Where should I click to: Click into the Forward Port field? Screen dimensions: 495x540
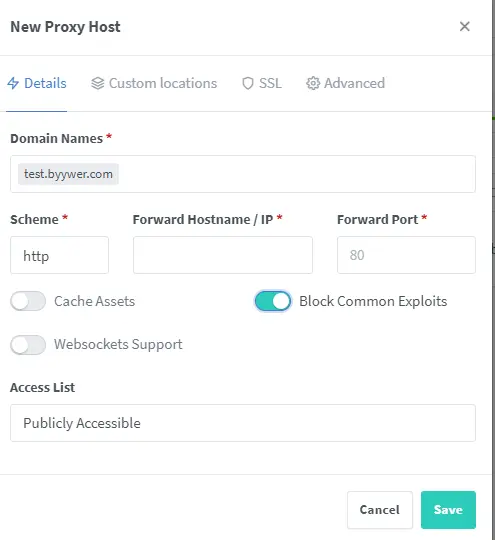point(406,255)
